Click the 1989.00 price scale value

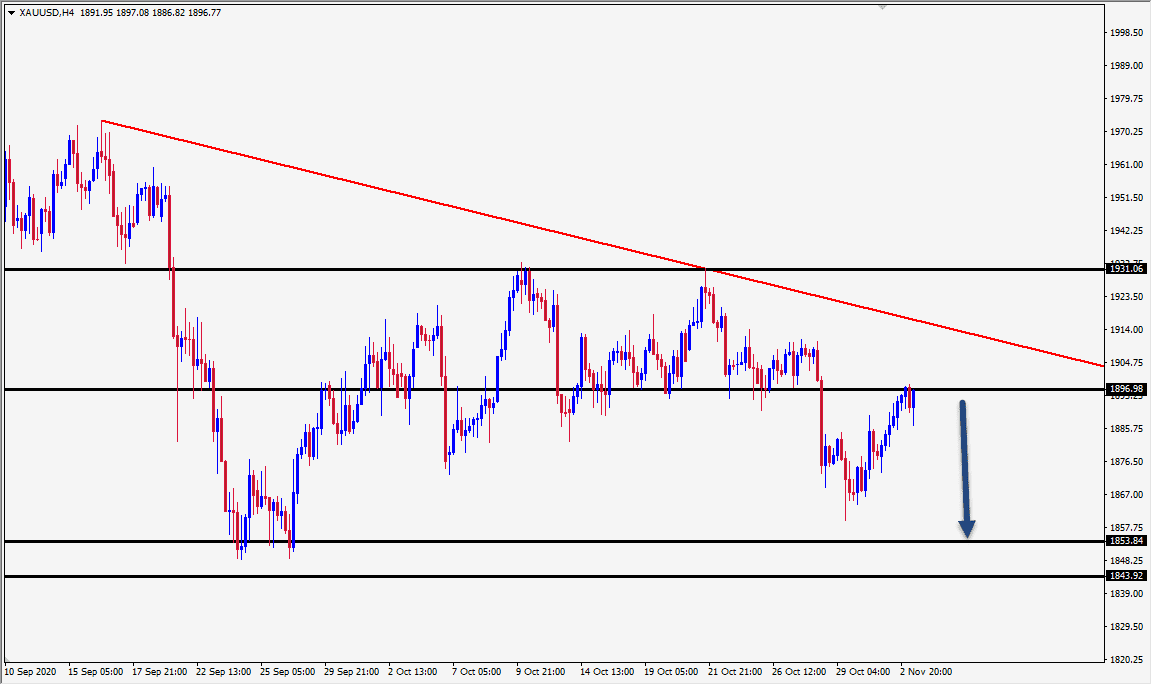tap(1127, 65)
